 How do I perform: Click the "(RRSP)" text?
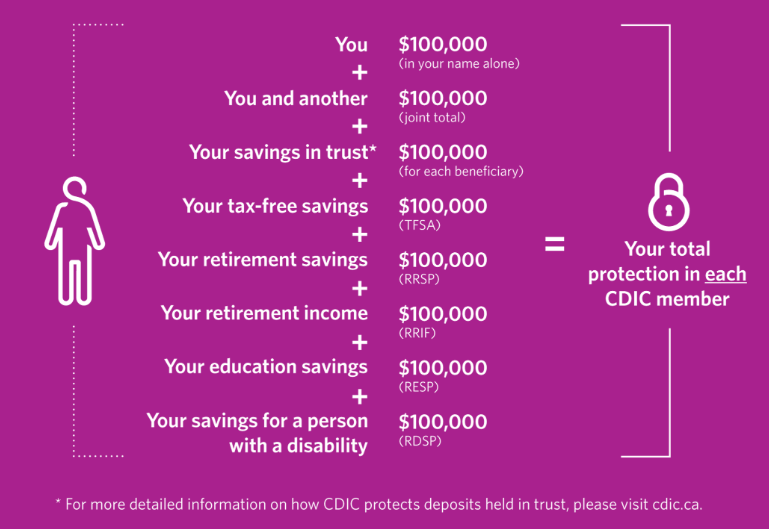click(x=419, y=279)
